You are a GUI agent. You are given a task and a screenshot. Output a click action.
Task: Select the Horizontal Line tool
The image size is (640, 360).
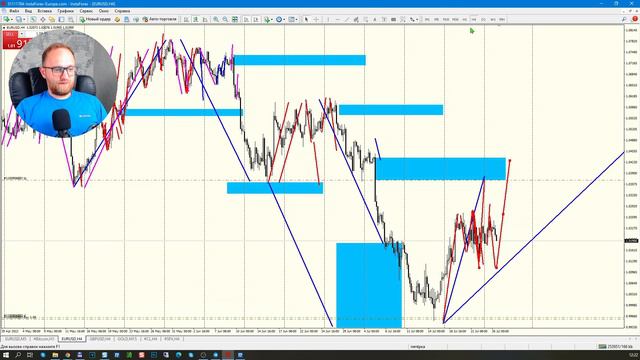click(x=338, y=19)
